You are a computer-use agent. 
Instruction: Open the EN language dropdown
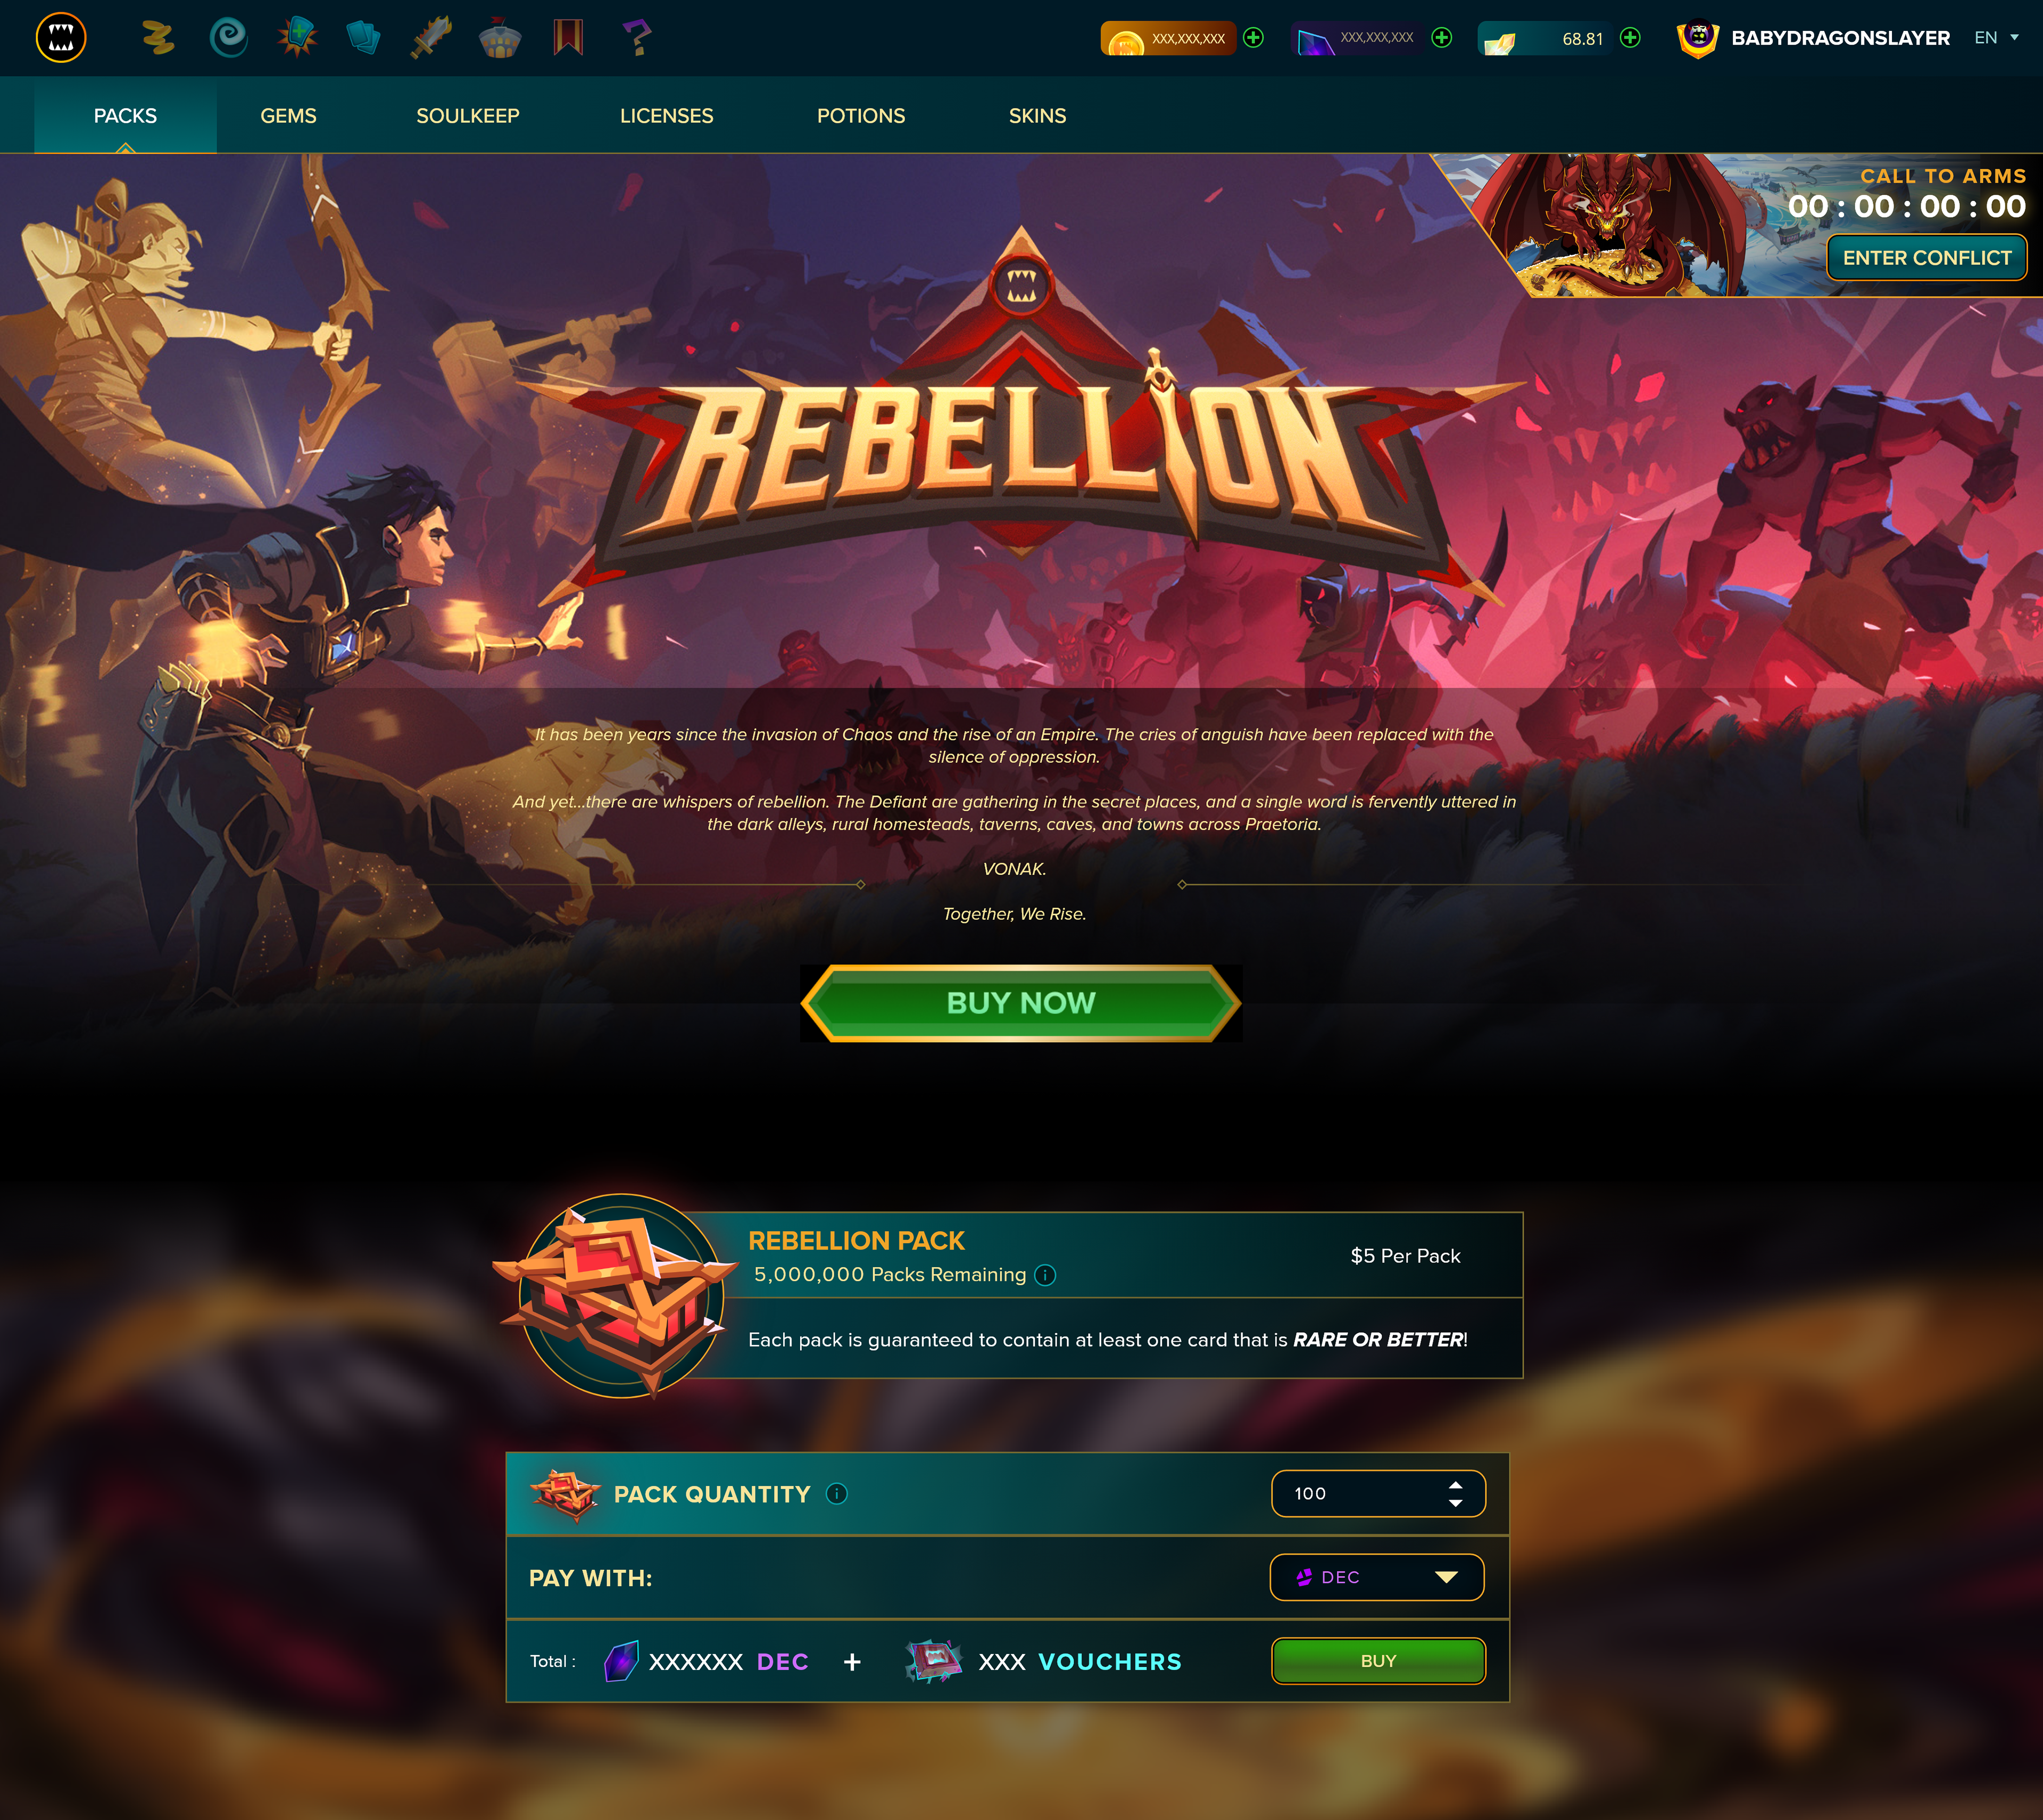(1995, 38)
